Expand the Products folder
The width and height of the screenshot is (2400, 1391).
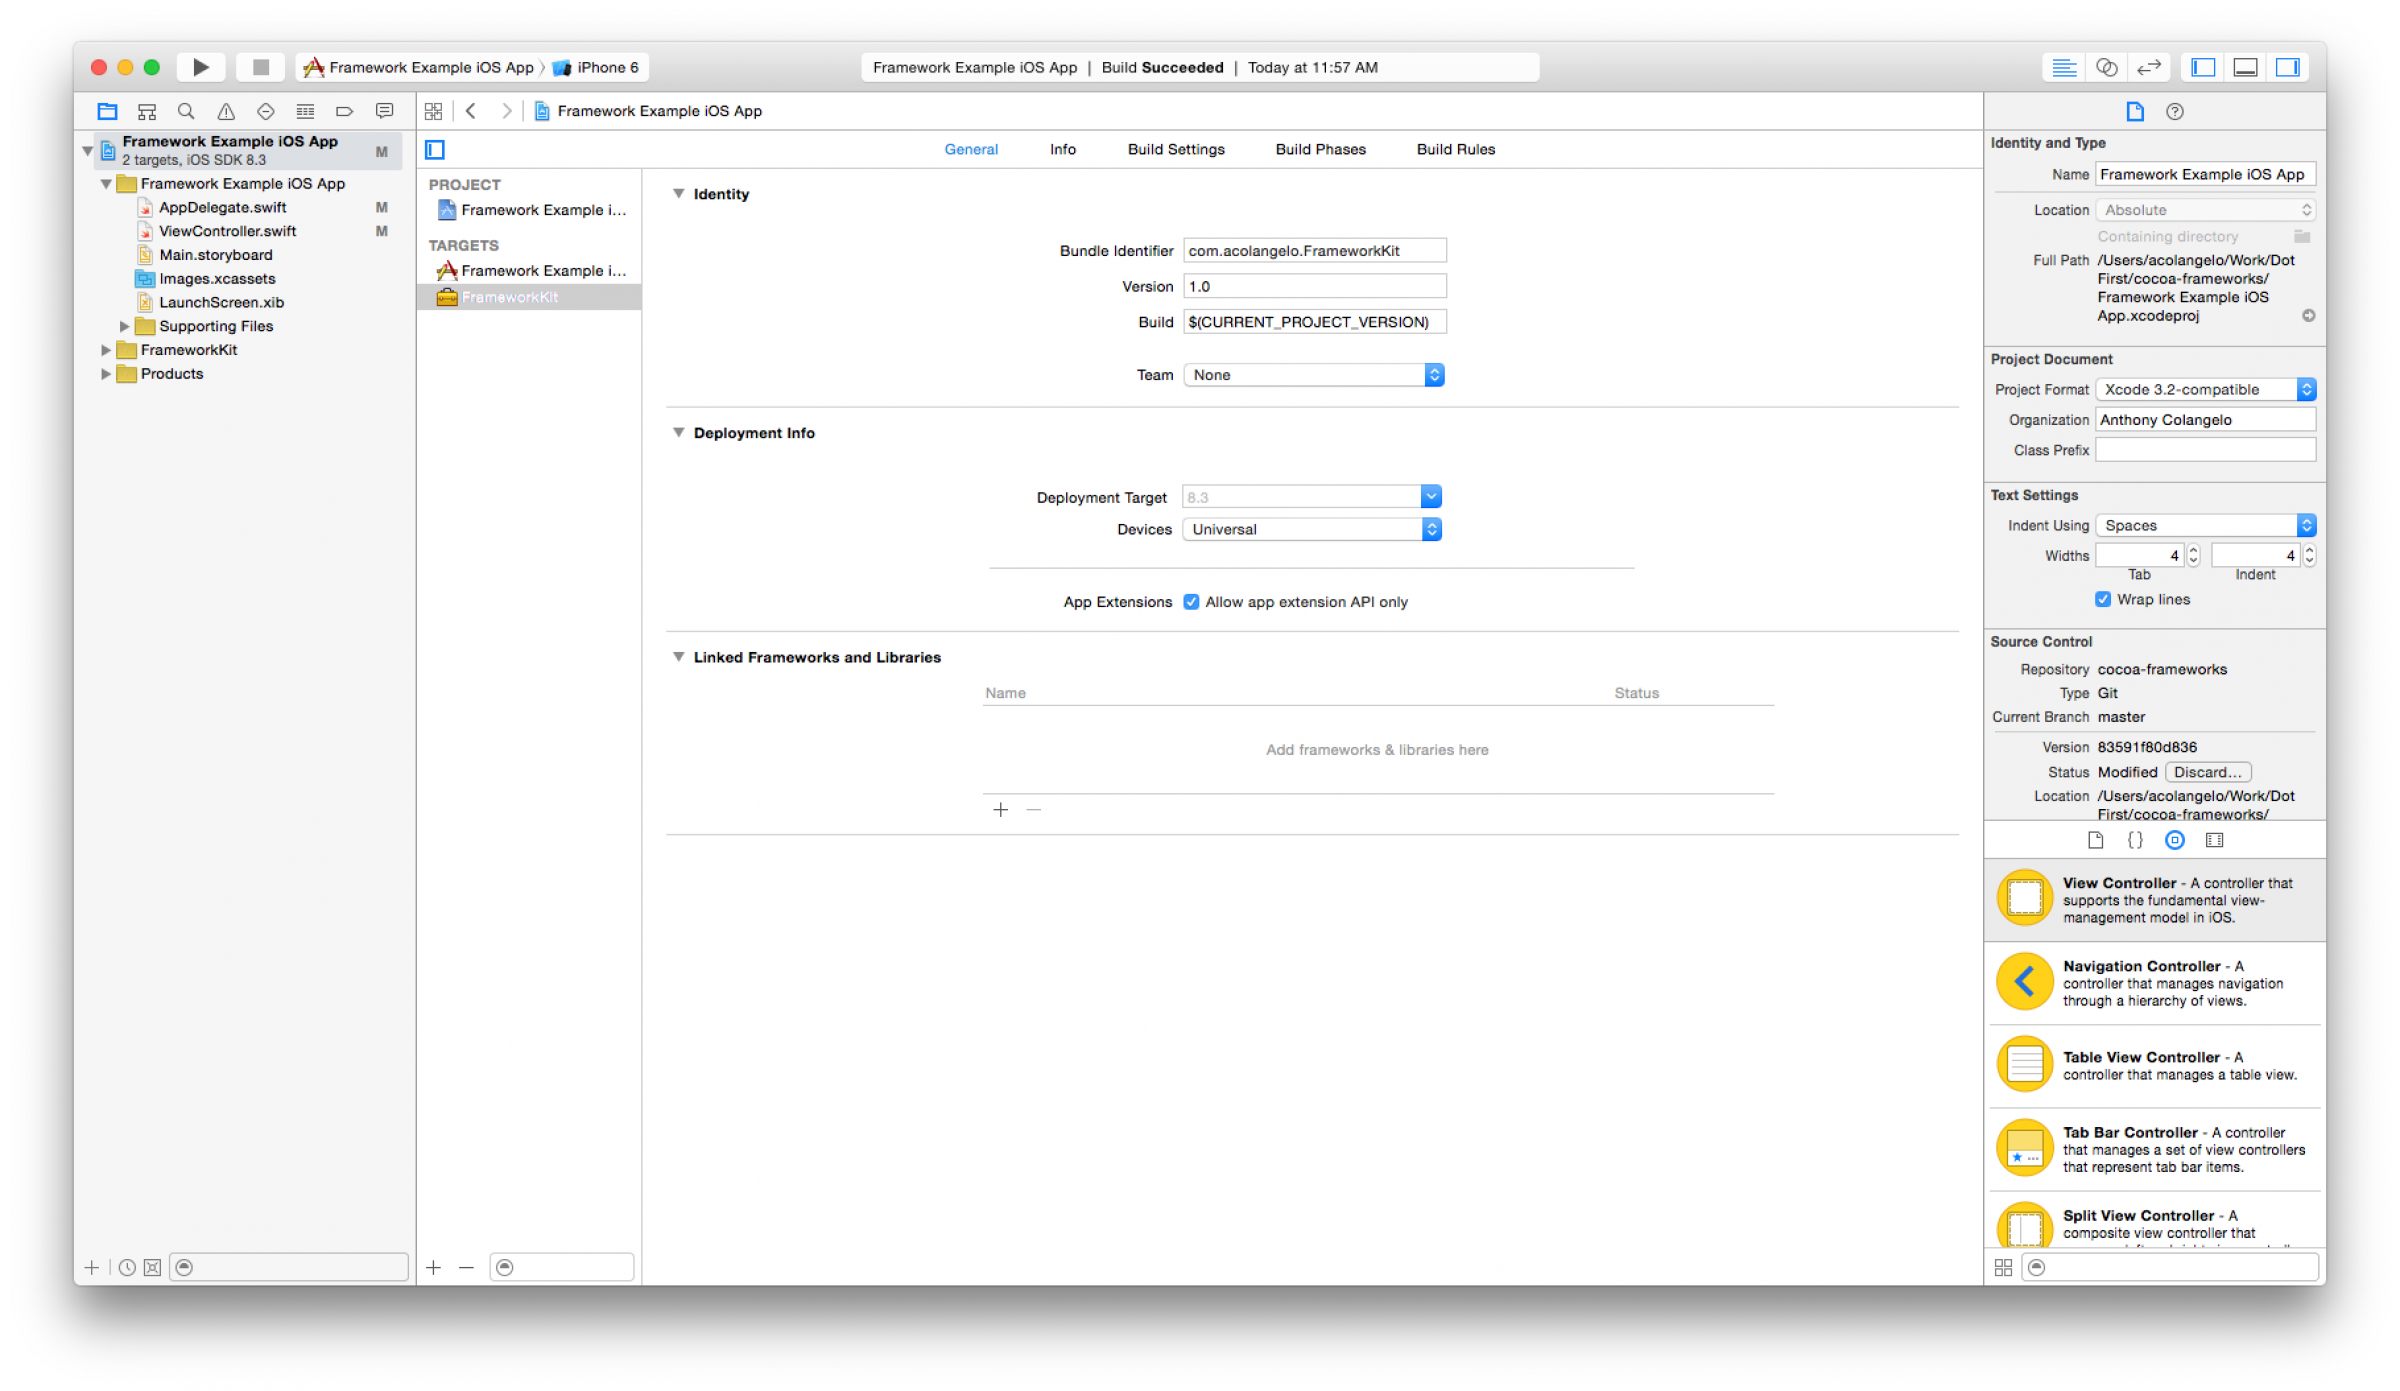coord(106,374)
